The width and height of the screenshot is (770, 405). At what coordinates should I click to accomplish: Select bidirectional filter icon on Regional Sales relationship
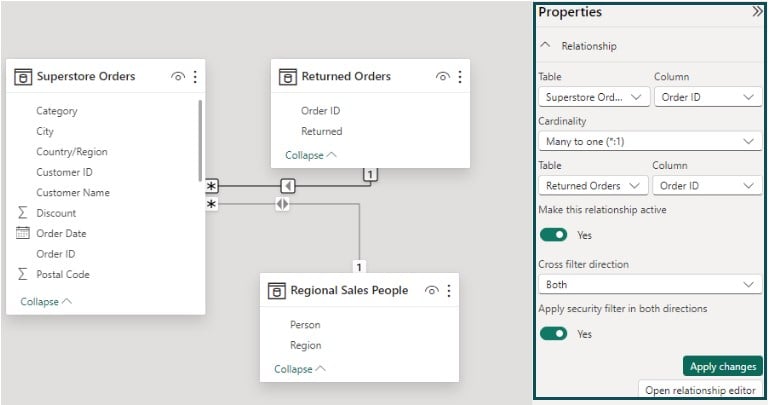tap(282, 204)
